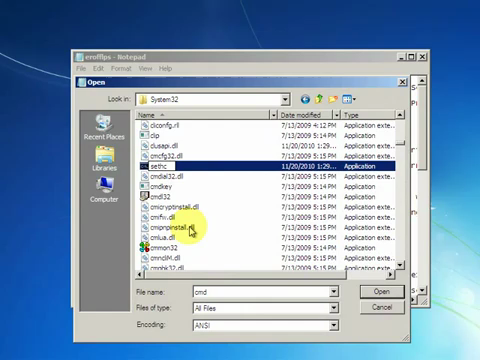
Task: Go up one folder level icon
Action: [319, 99]
